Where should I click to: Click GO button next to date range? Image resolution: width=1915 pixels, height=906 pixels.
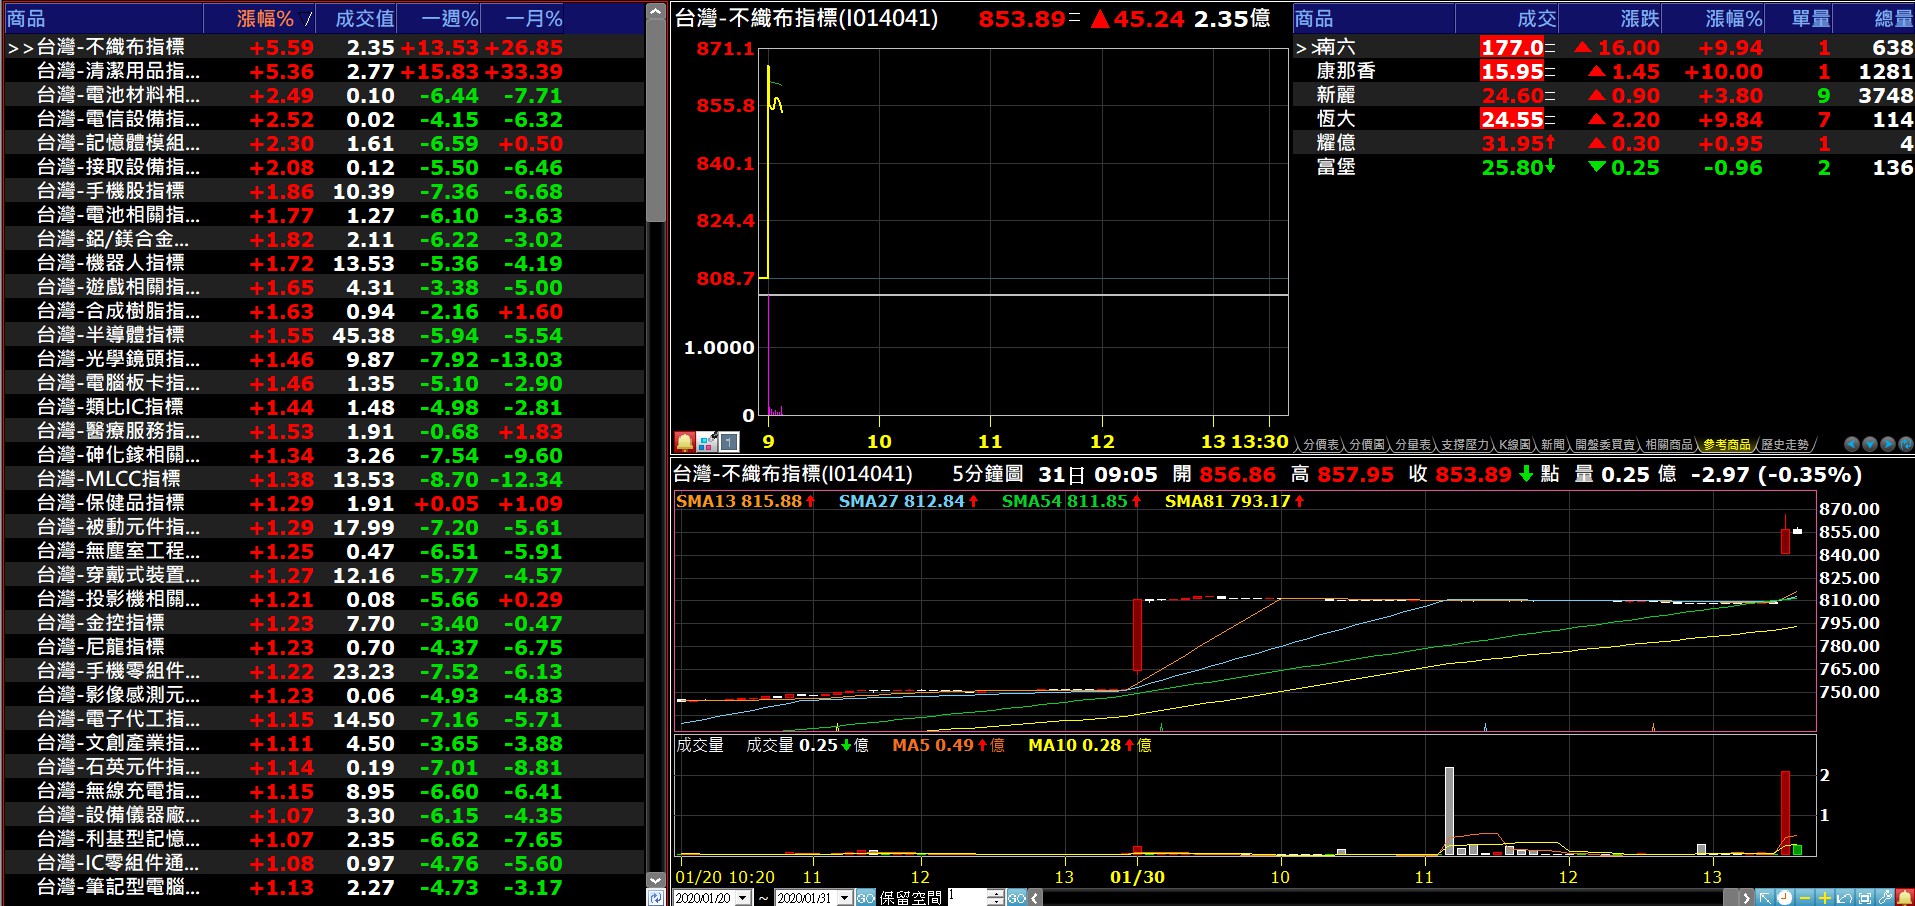coord(865,898)
